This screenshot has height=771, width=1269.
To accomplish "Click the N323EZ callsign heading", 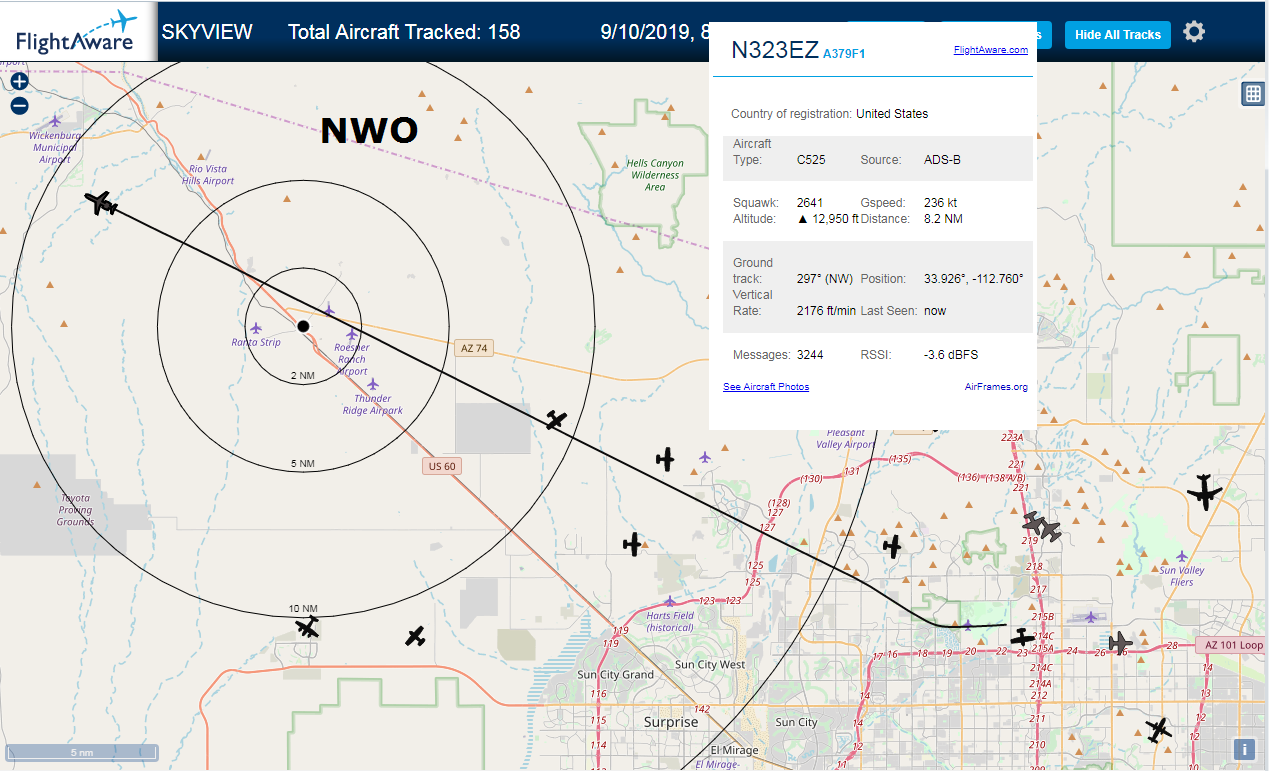I will click(775, 51).
